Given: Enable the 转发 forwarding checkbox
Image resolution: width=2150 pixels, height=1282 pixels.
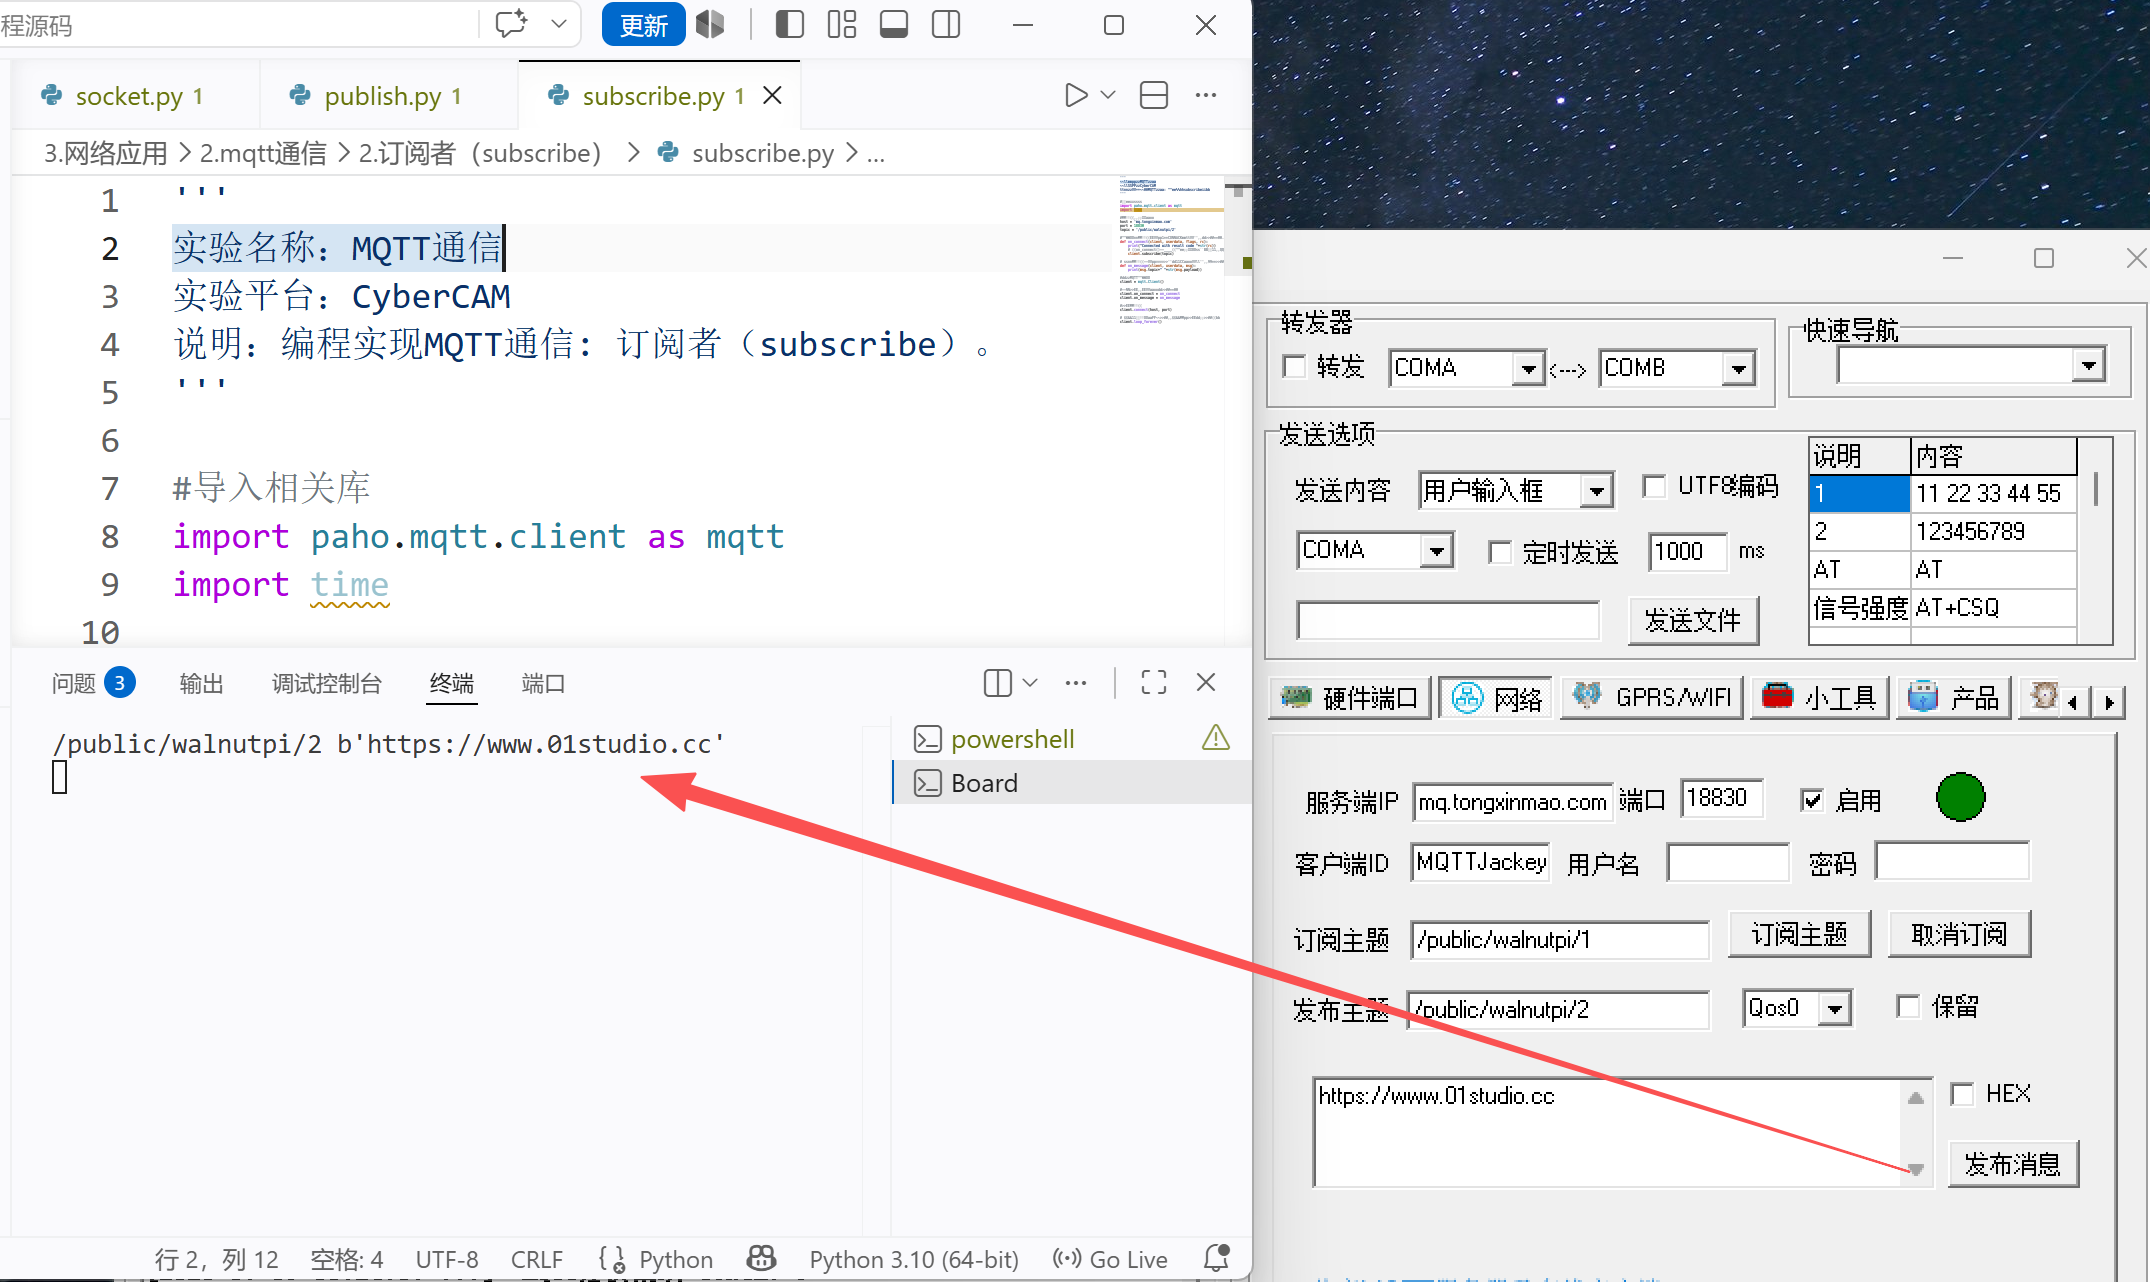Looking at the screenshot, I should tap(1294, 367).
